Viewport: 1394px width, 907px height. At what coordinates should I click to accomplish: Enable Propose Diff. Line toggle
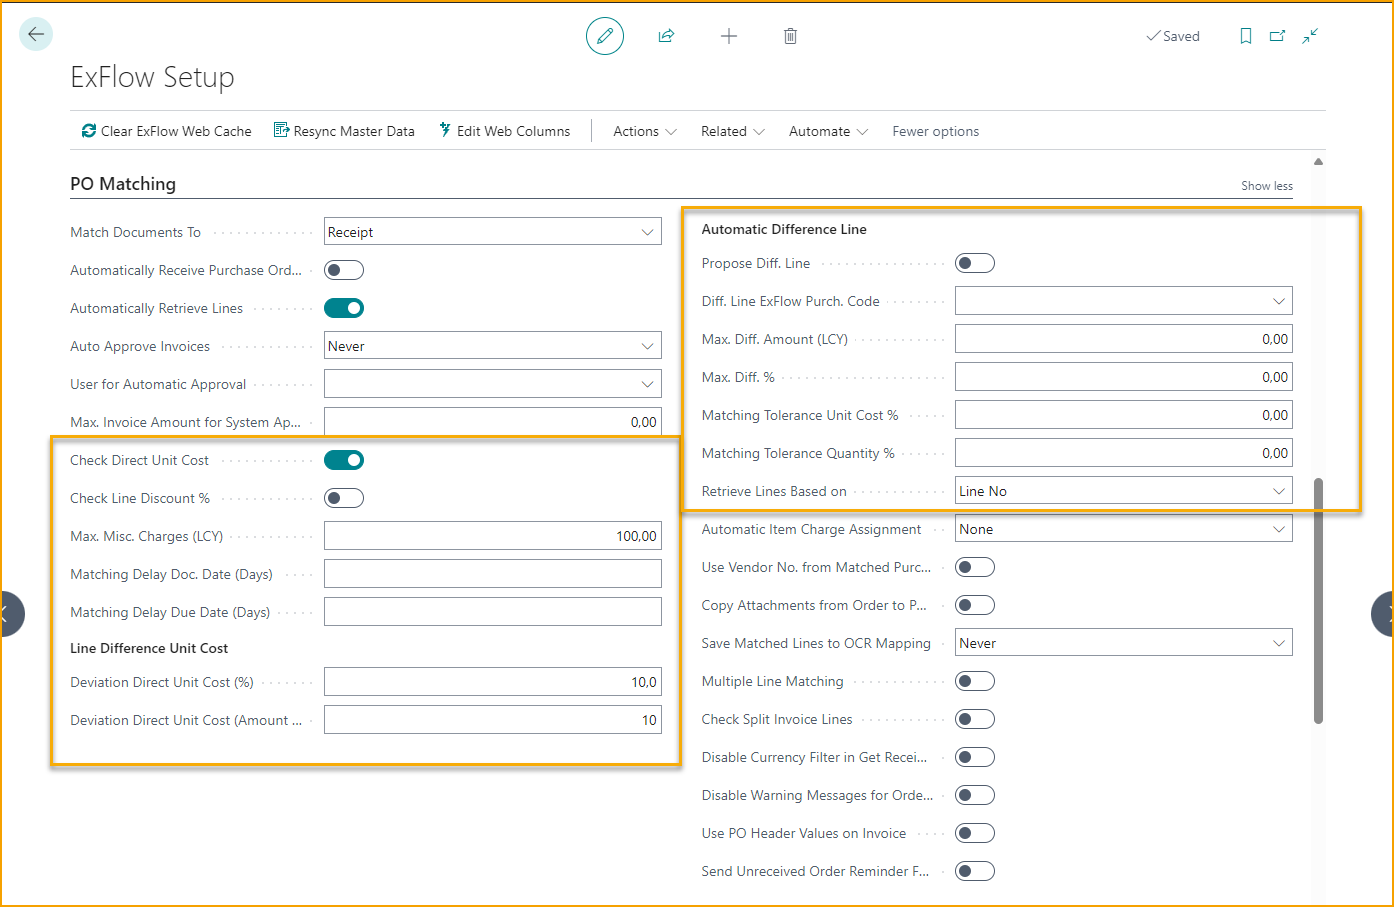[x=975, y=263]
